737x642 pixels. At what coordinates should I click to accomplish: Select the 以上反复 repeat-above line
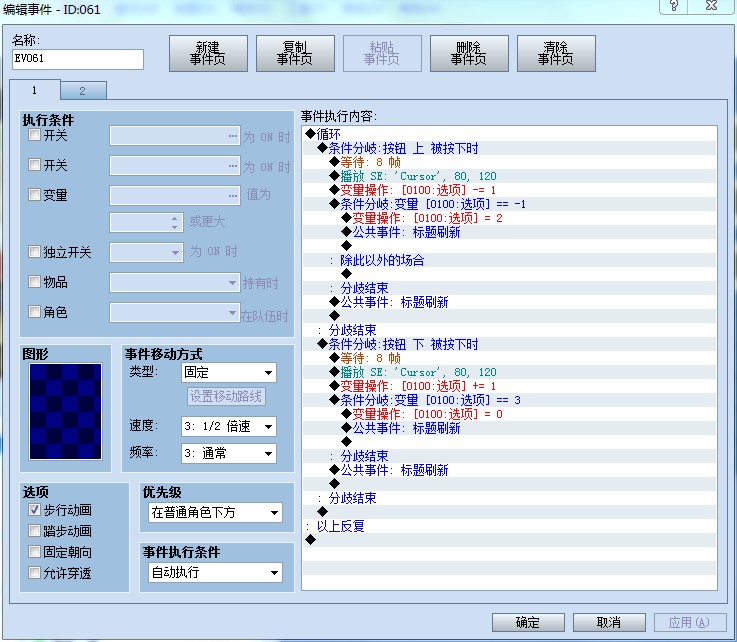pyautogui.click(x=510, y=526)
